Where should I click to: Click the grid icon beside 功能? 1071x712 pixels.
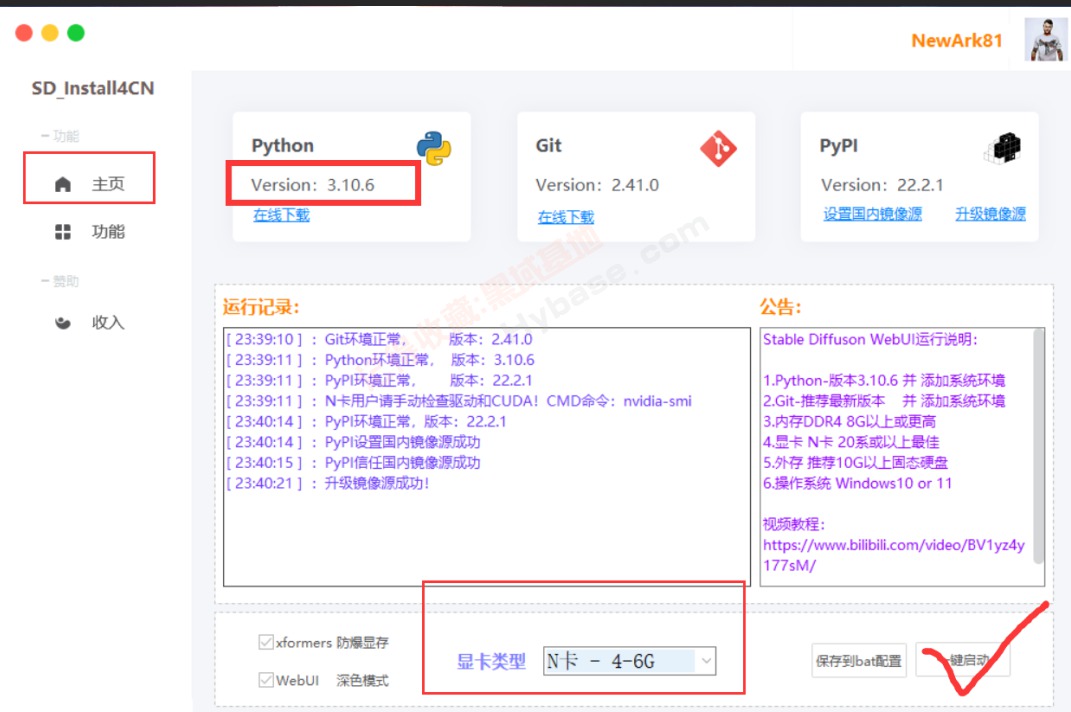[63, 232]
